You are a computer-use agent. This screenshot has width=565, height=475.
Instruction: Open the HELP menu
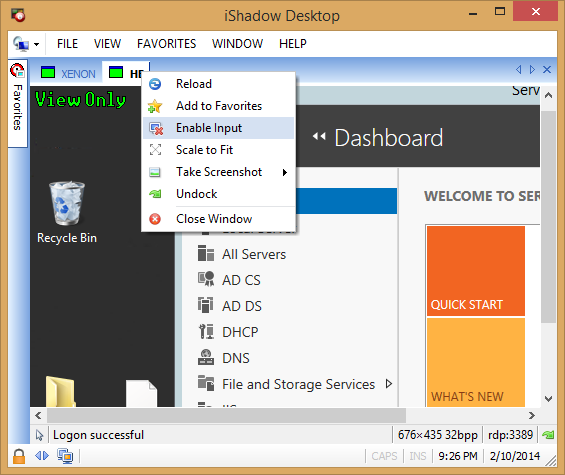click(x=293, y=44)
